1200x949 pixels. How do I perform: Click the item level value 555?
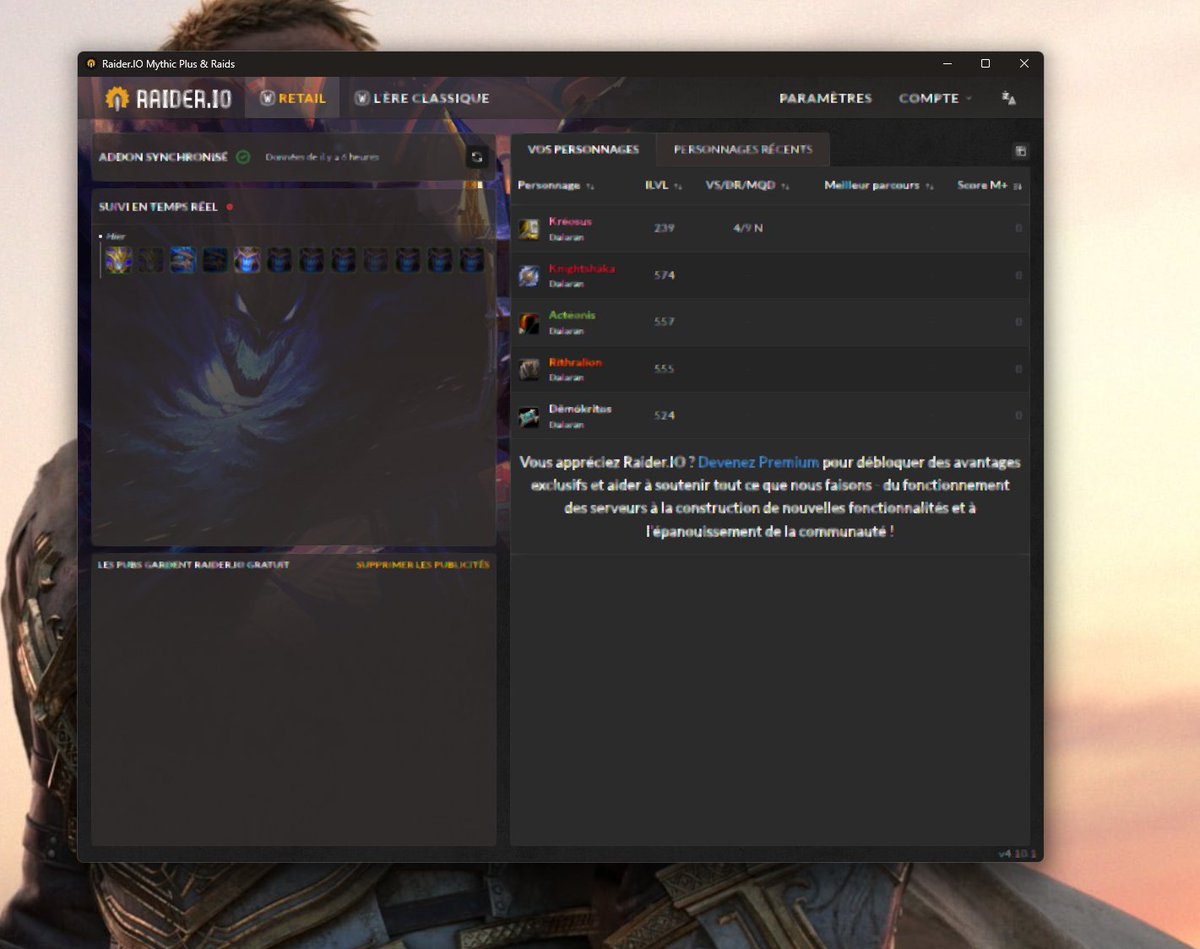click(664, 369)
